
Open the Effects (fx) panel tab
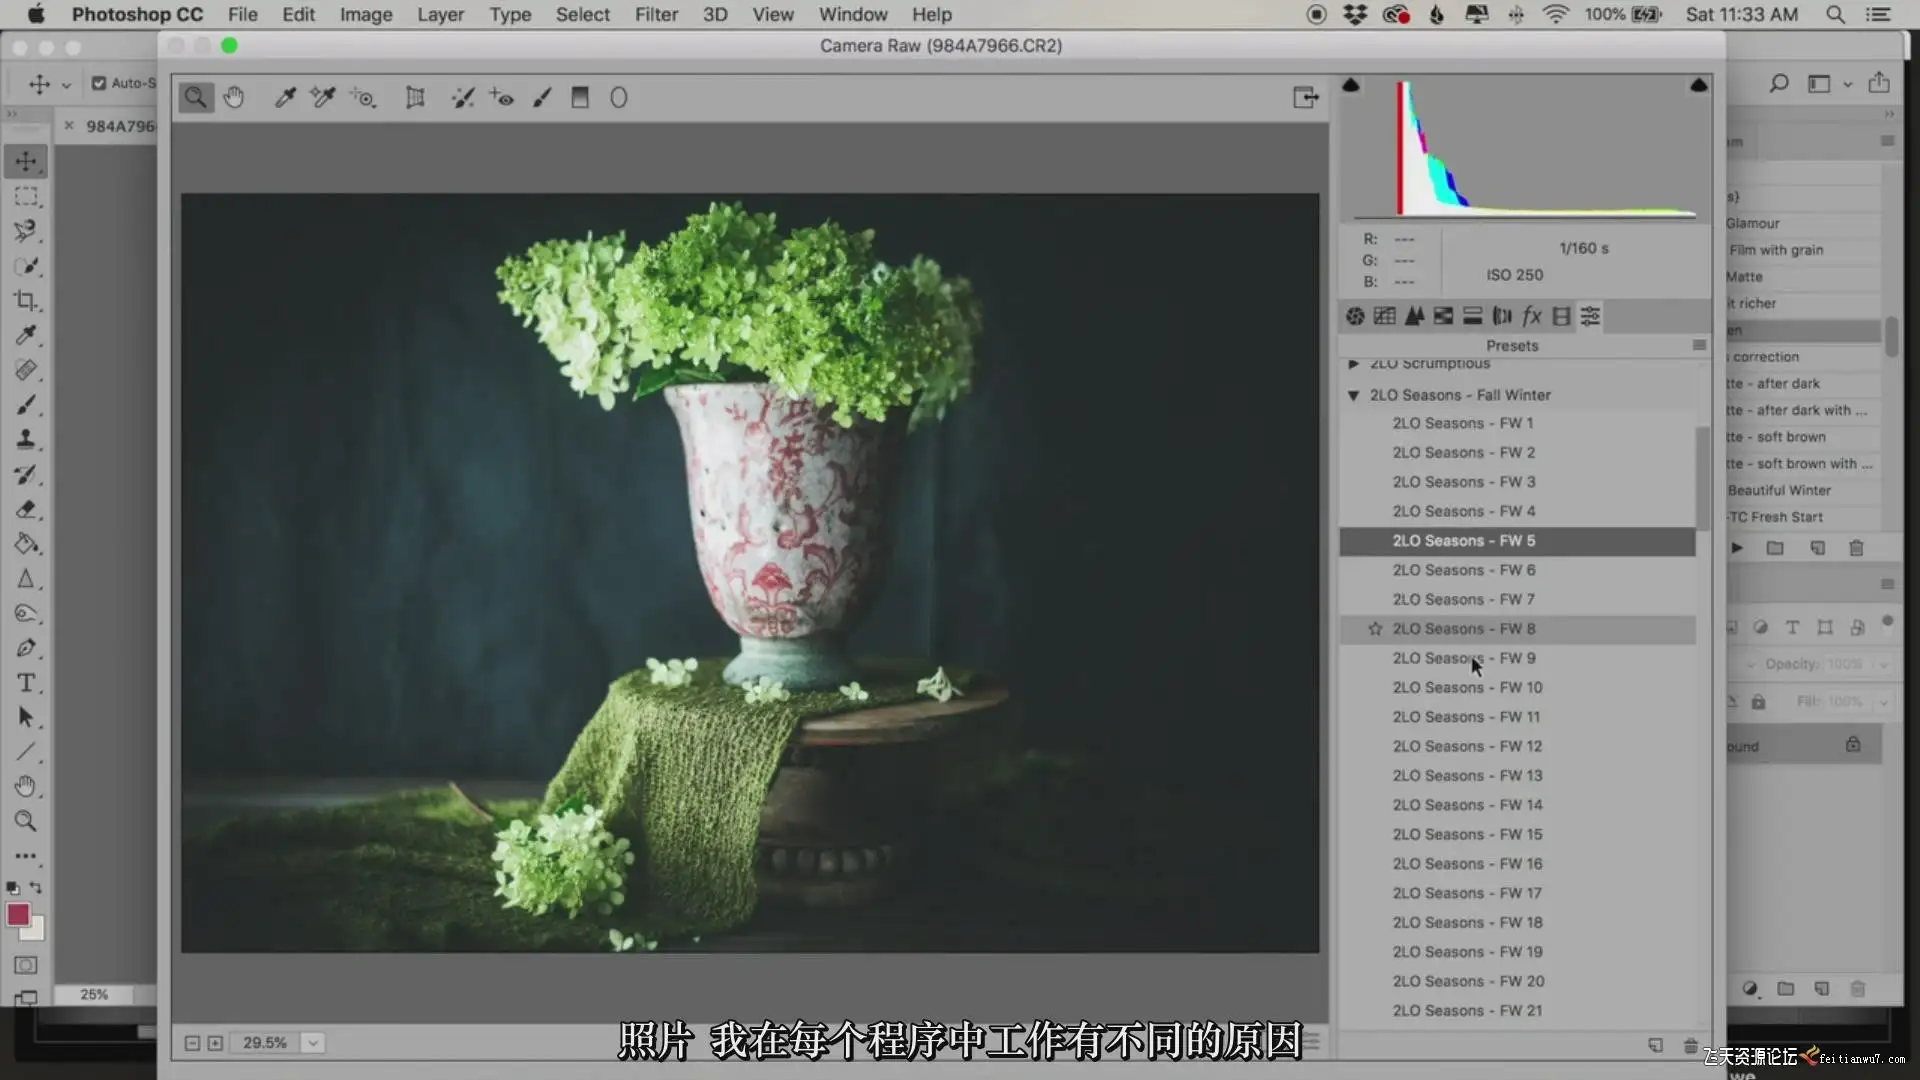point(1531,317)
